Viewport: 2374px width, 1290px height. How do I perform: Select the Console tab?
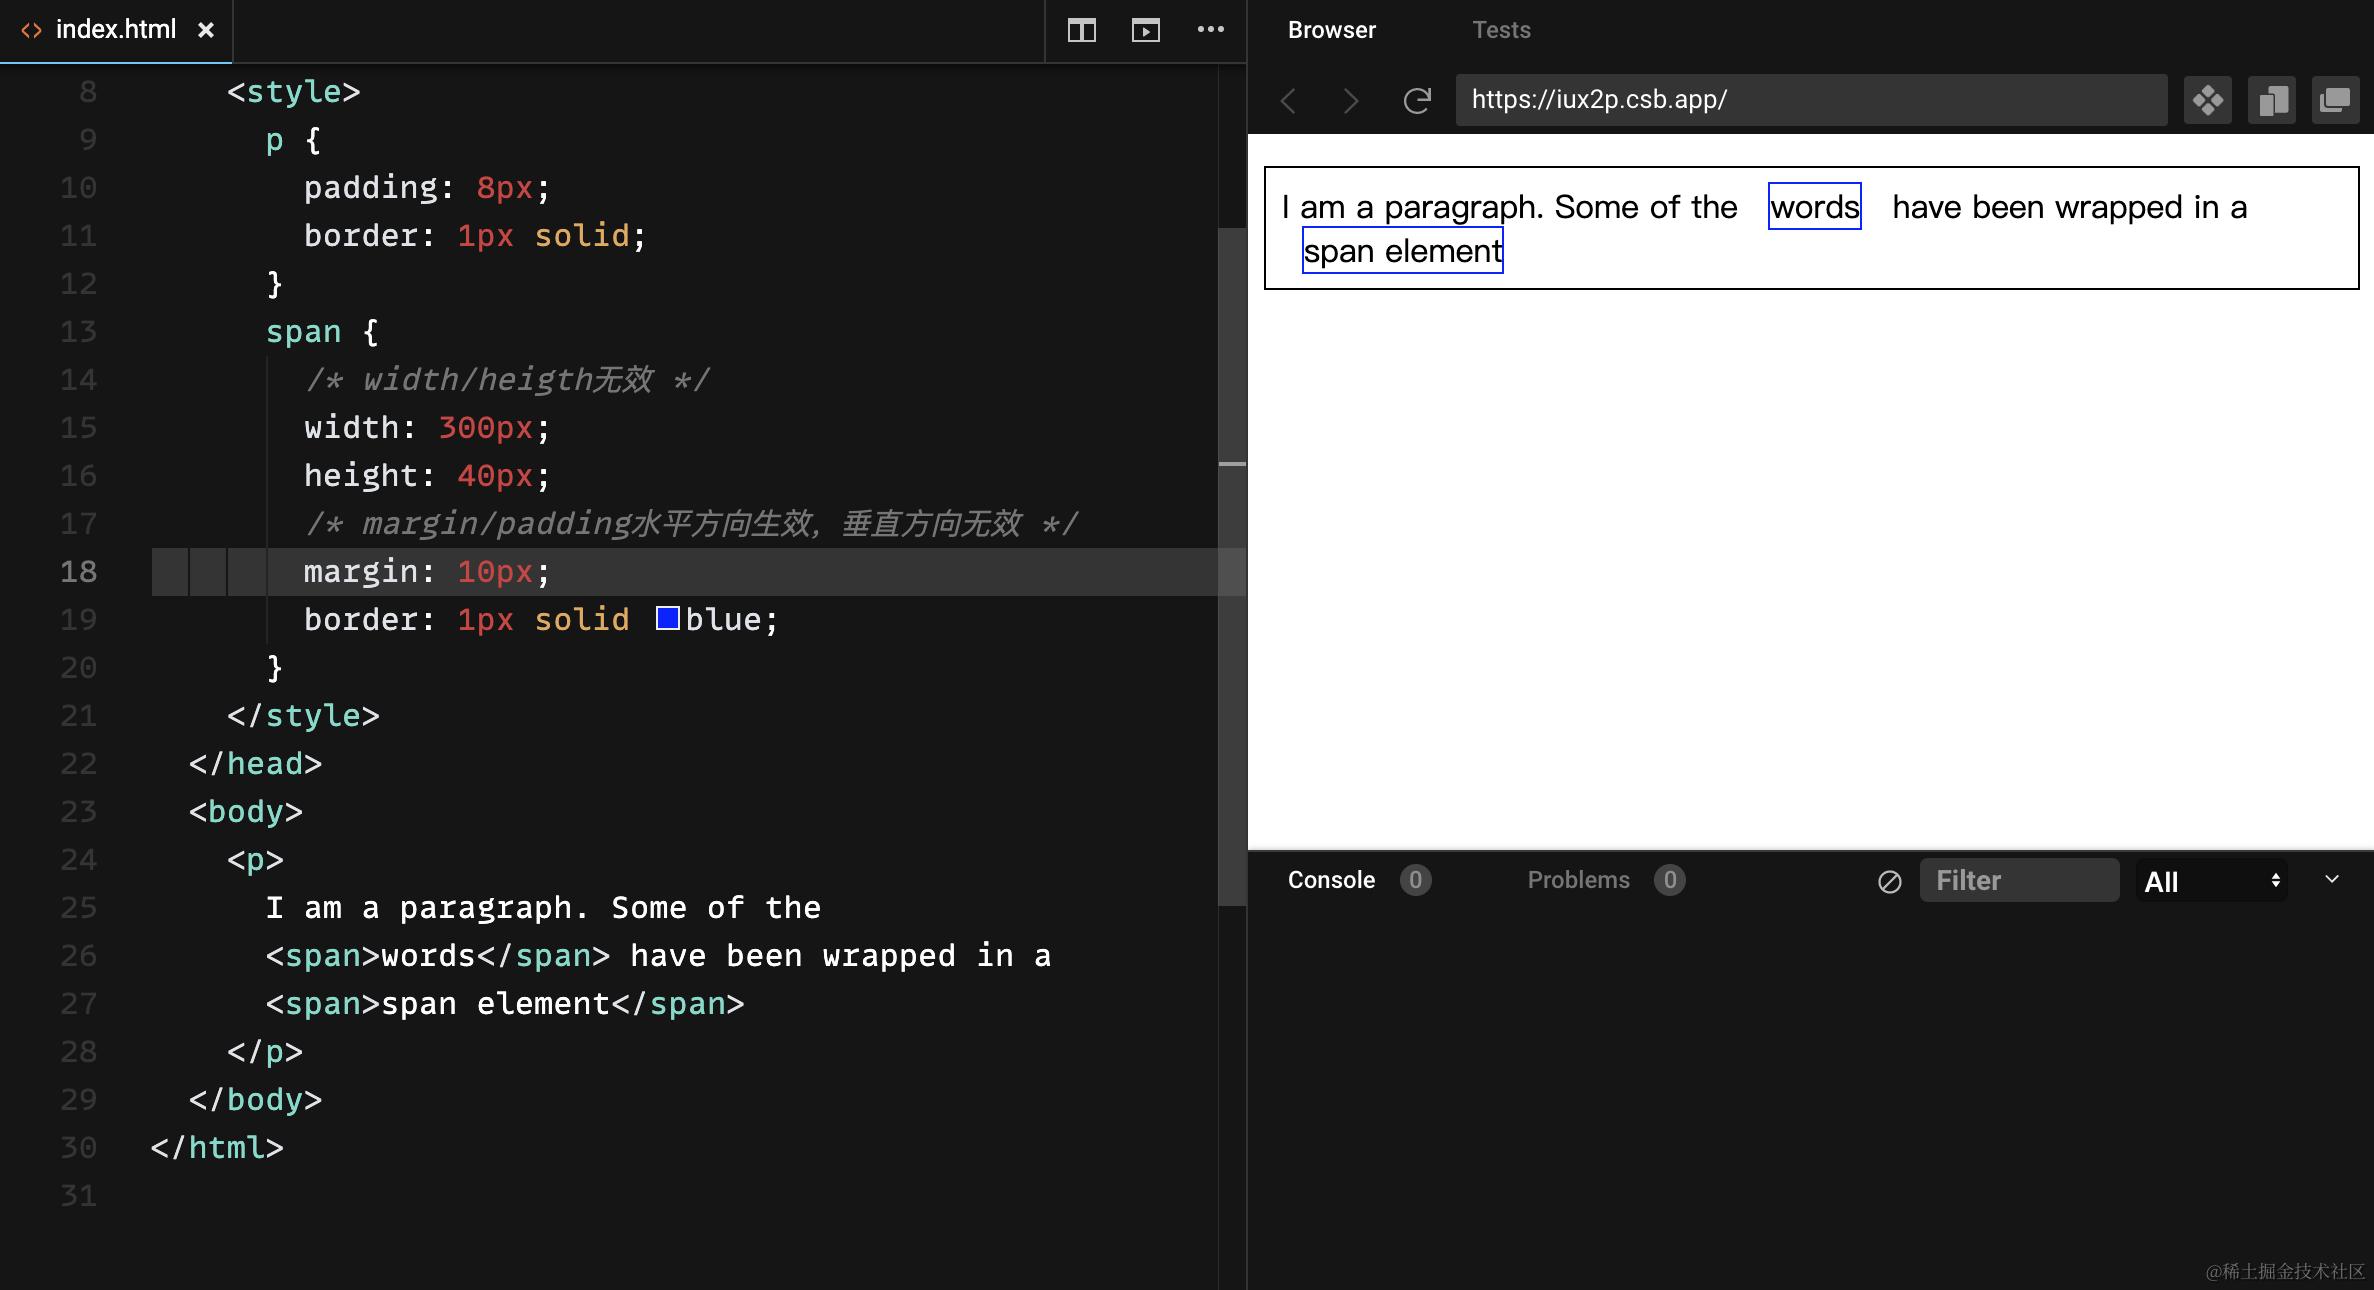(1331, 880)
